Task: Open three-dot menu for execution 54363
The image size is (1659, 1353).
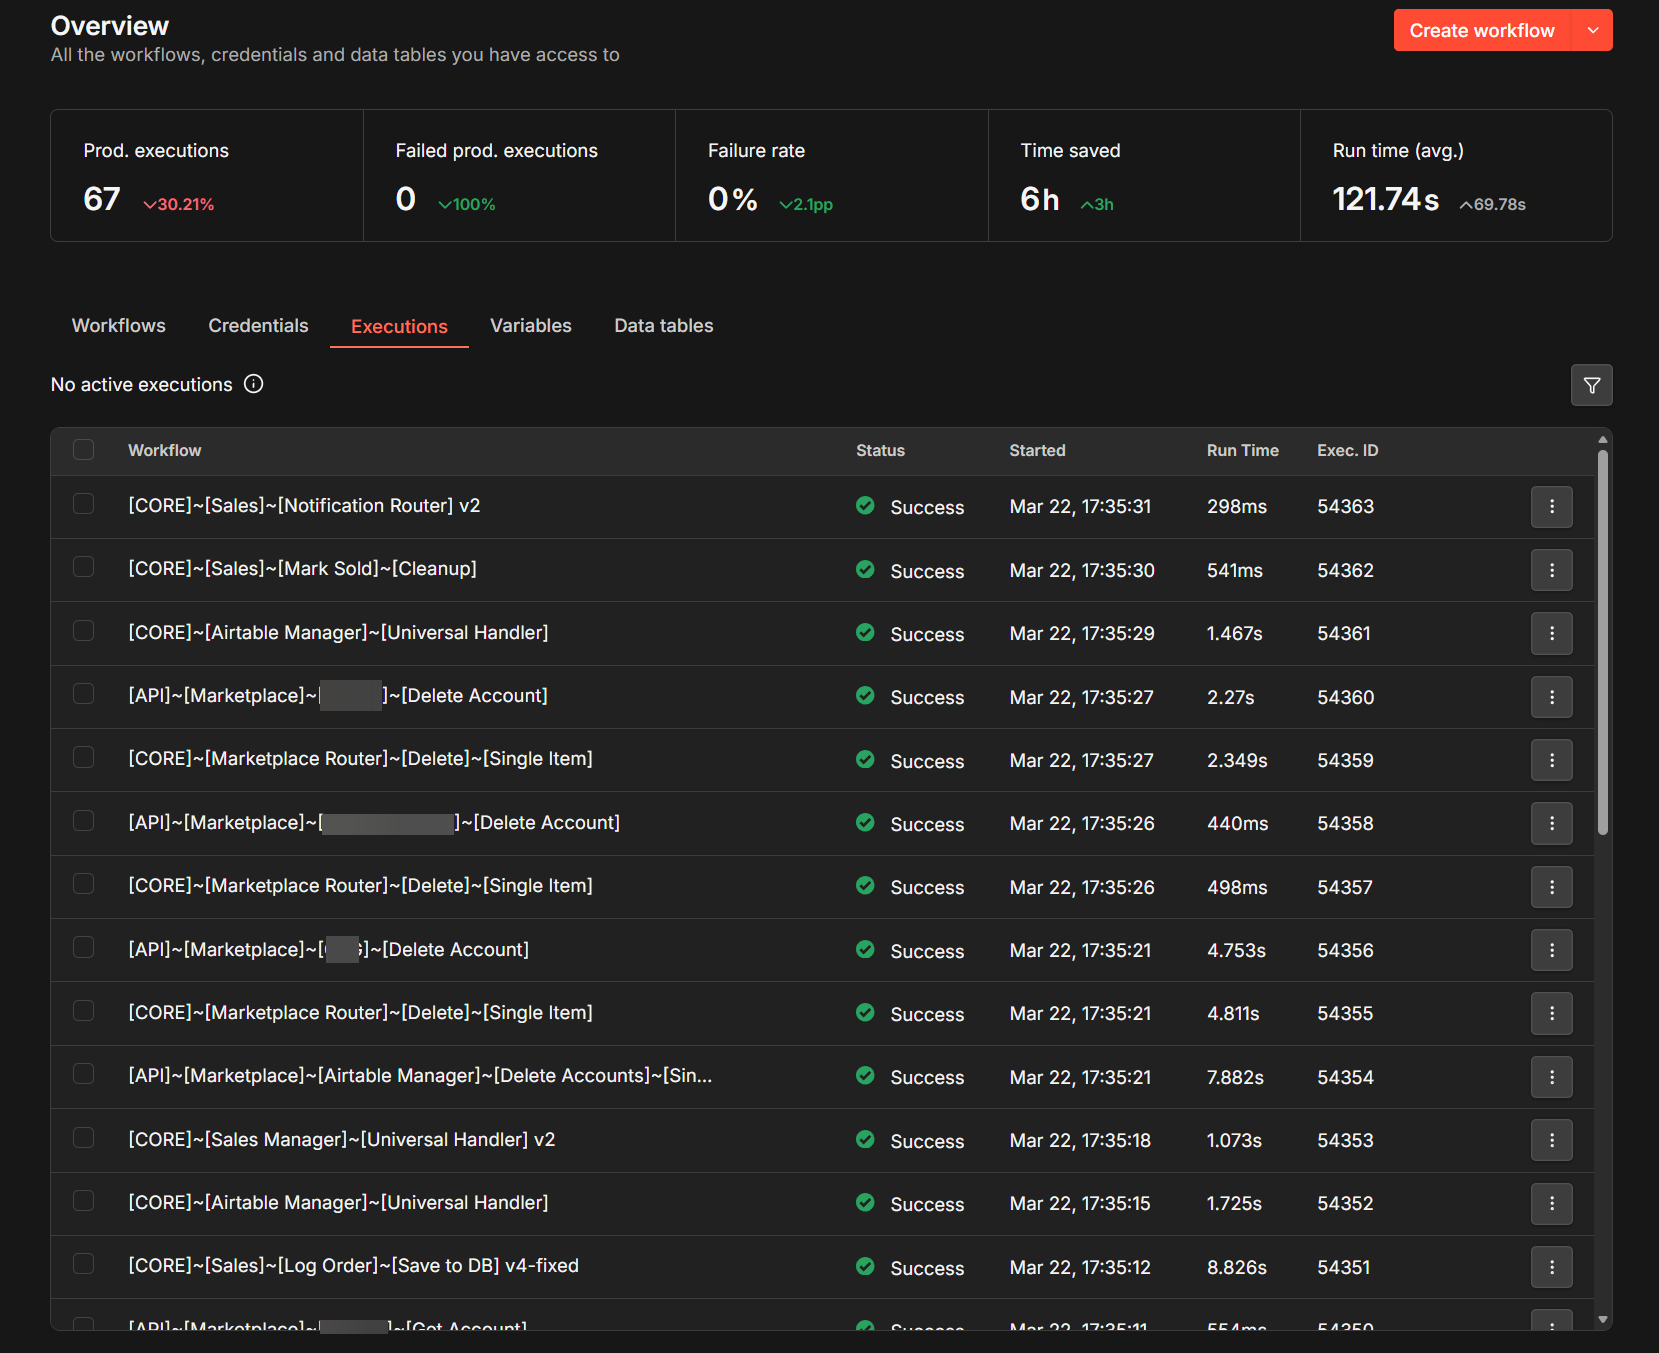Action: [x=1551, y=507]
